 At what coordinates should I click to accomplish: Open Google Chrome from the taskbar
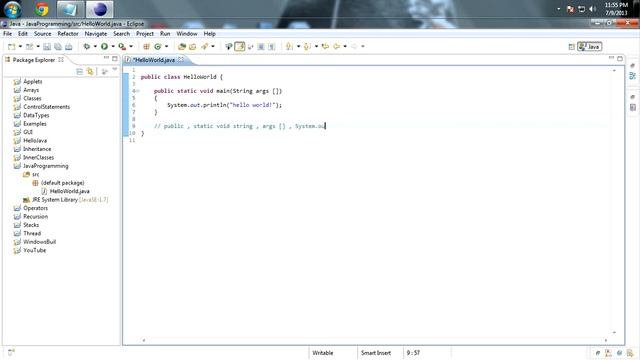point(41,9)
